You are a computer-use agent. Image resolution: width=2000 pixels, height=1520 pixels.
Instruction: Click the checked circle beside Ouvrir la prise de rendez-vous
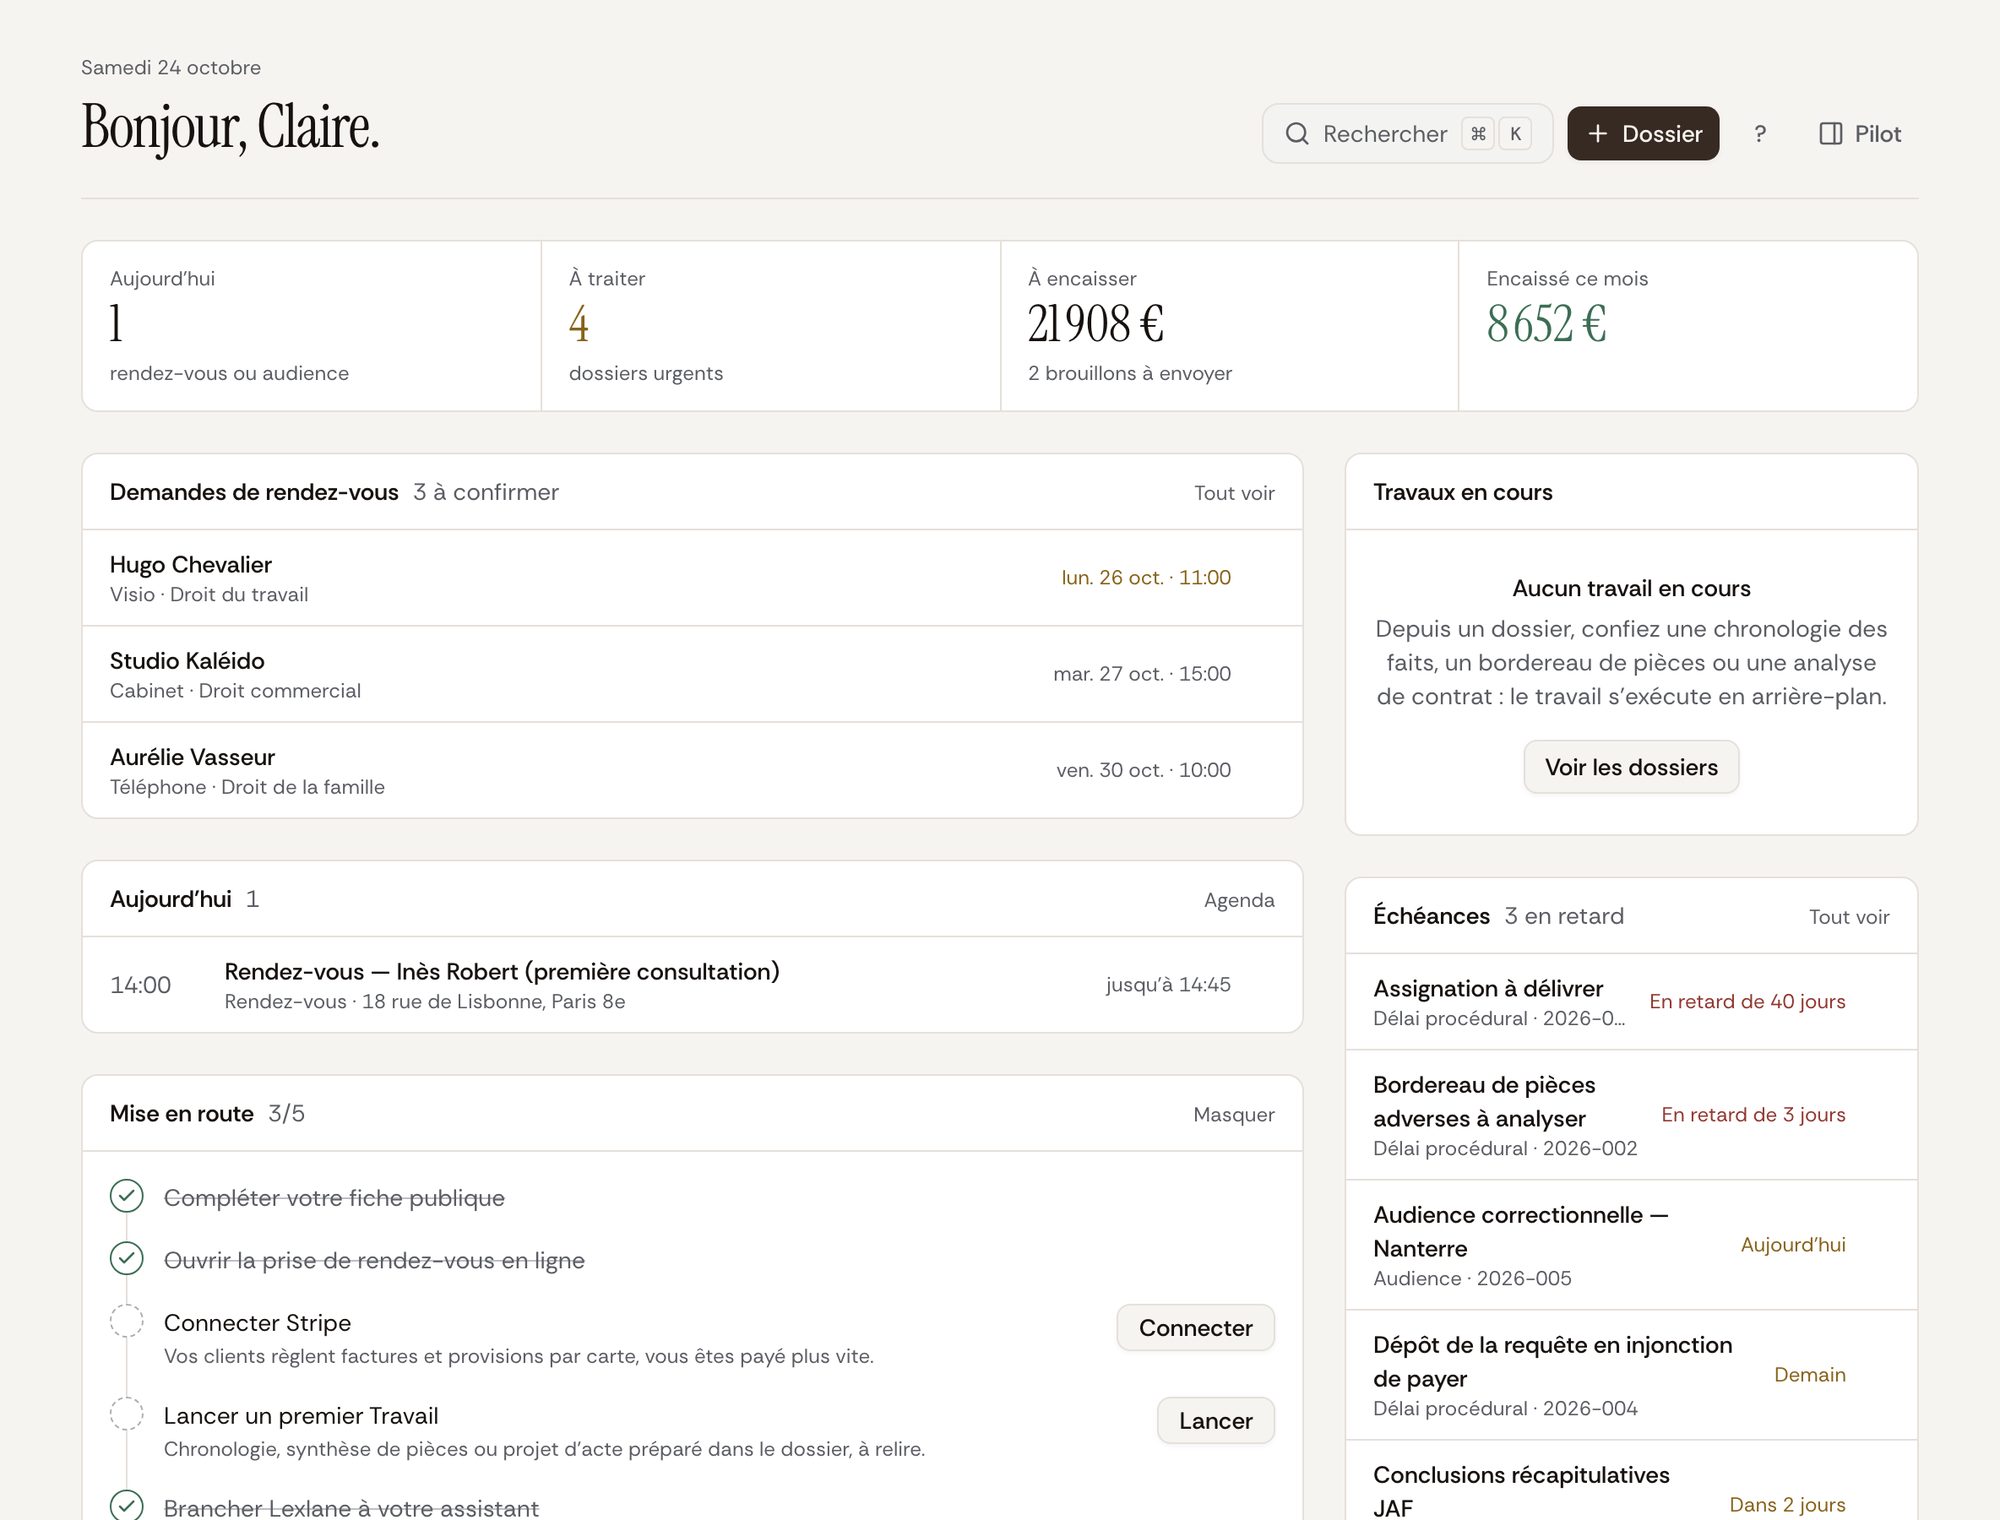127,1258
